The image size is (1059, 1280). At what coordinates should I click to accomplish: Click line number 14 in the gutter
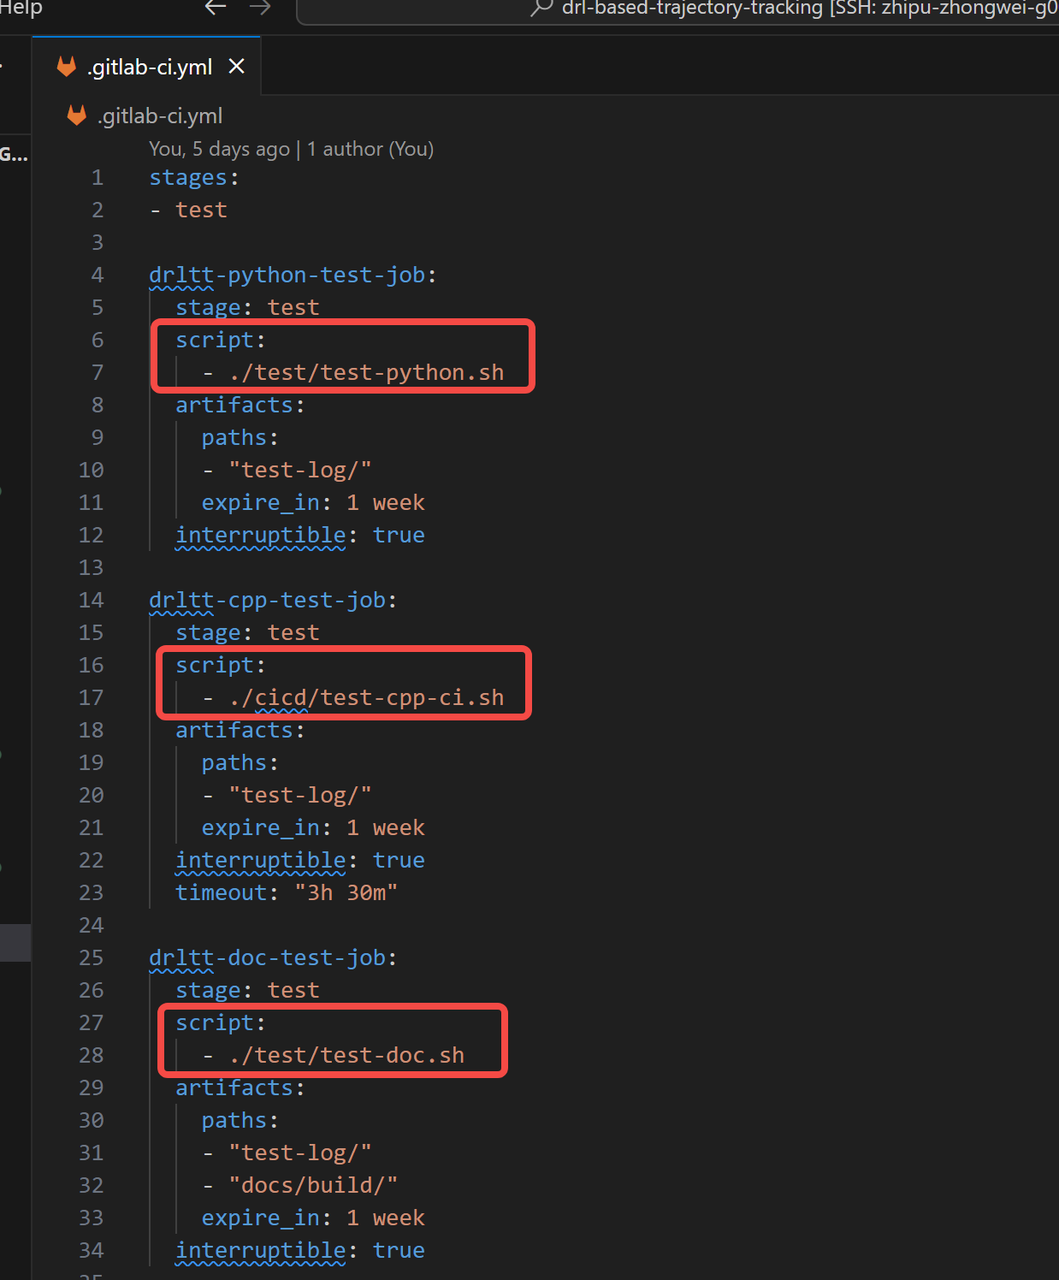coord(91,600)
